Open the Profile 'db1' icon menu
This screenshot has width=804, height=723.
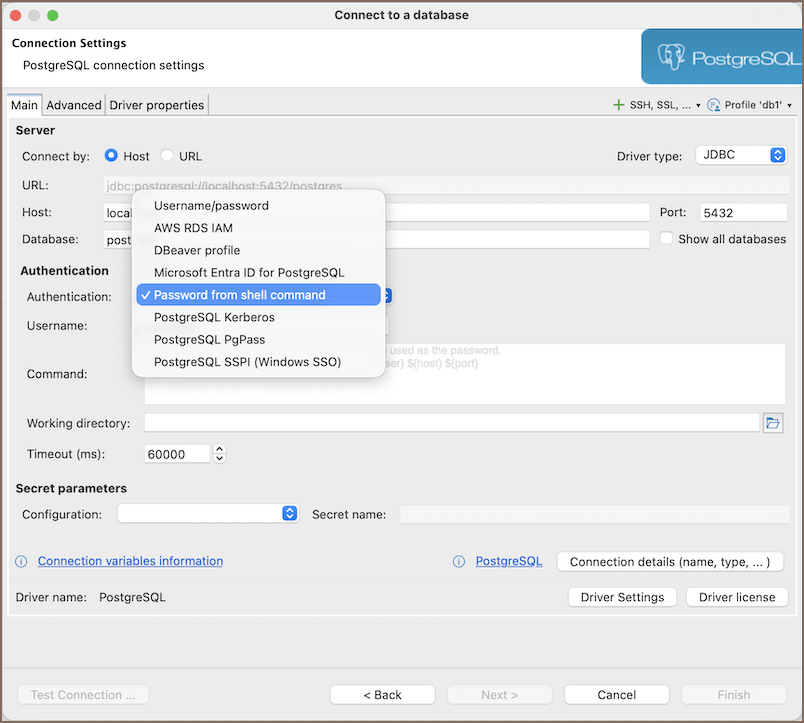[x=713, y=105]
